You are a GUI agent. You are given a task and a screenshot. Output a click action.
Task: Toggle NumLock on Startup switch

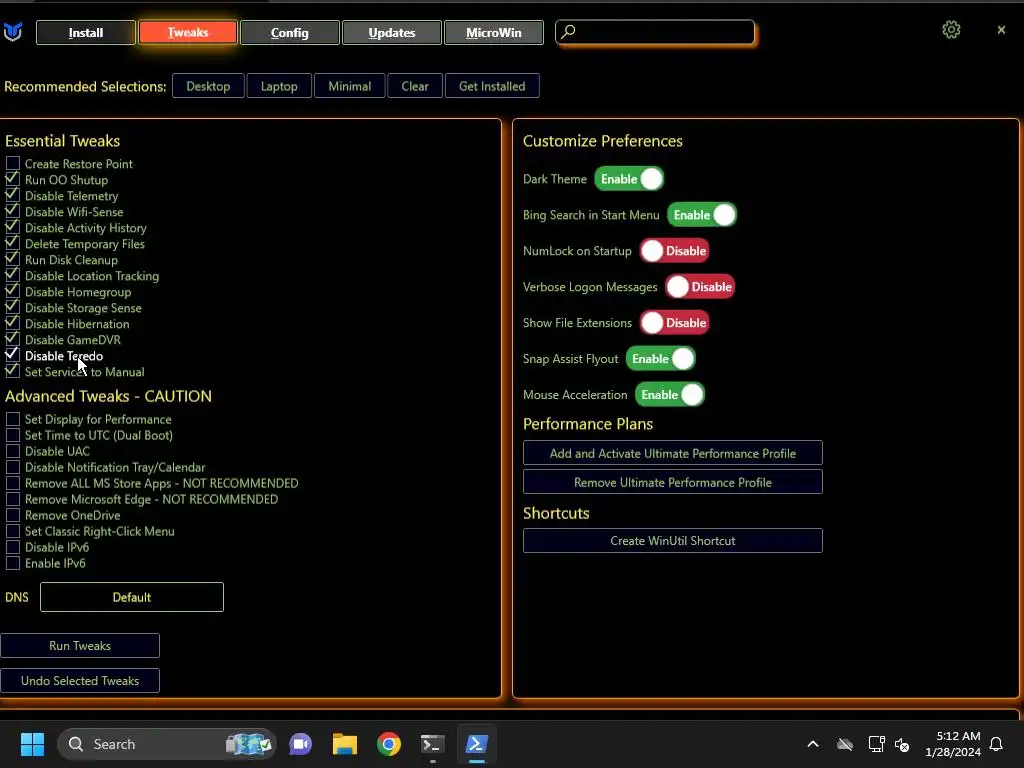coord(675,251)
